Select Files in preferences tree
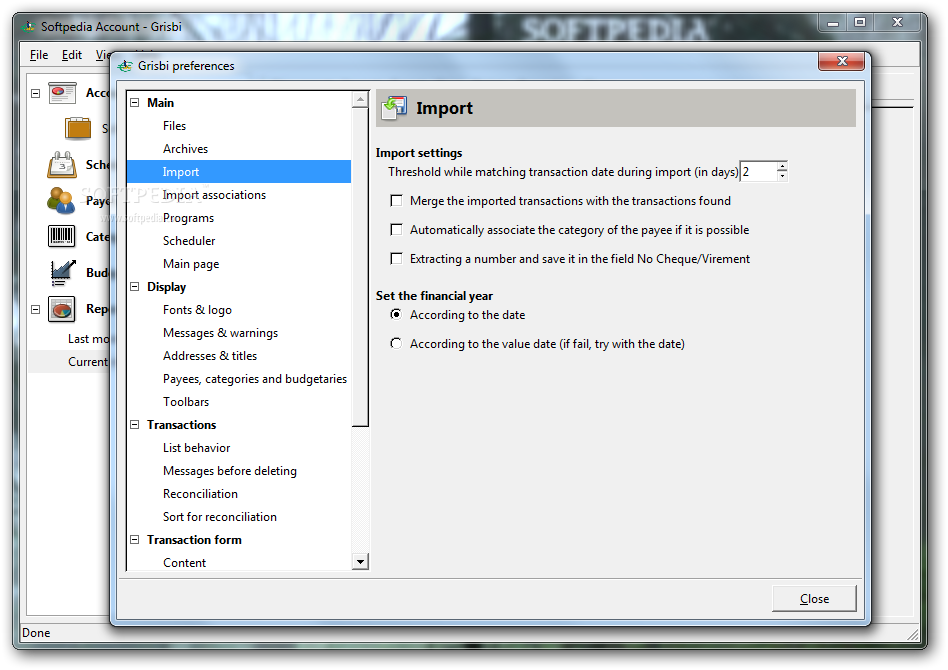The width and height of the screenshot is (948, 670). point(175,126)
